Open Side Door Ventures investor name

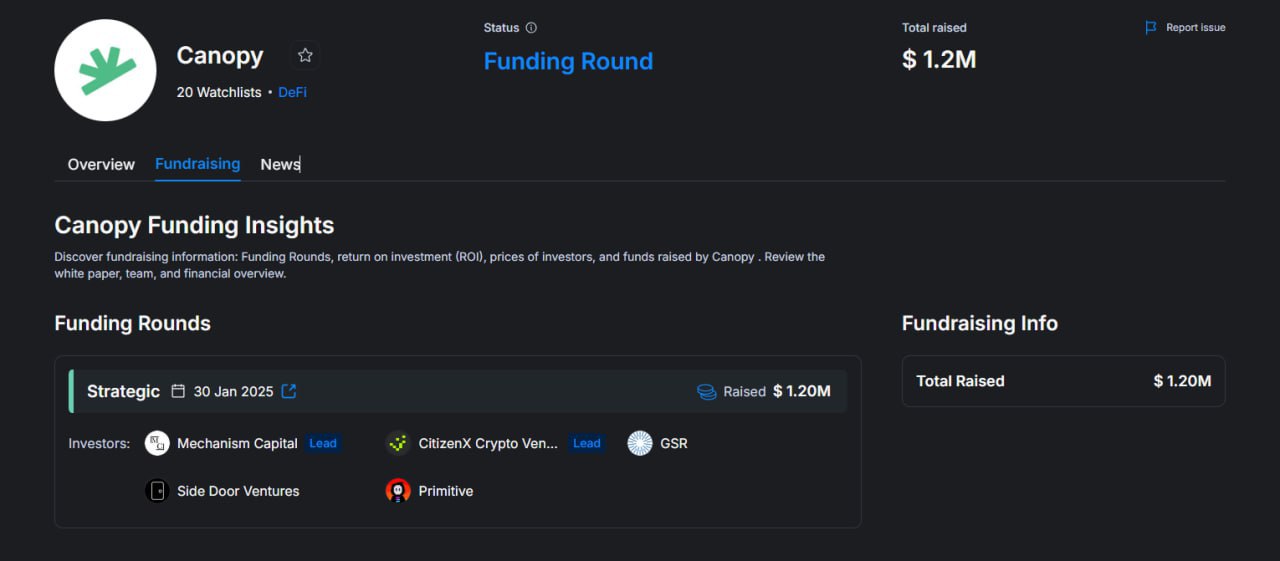click(238, 491)
